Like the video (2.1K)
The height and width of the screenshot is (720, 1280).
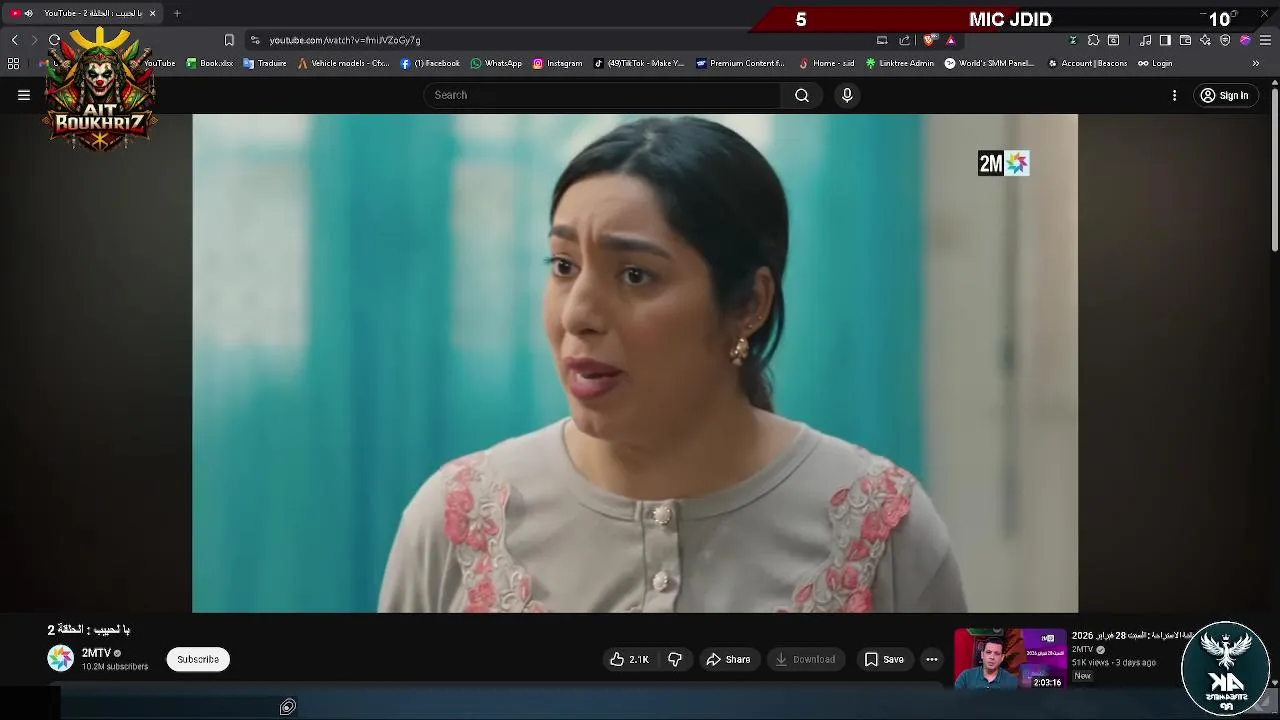click(x=630, y=659)
